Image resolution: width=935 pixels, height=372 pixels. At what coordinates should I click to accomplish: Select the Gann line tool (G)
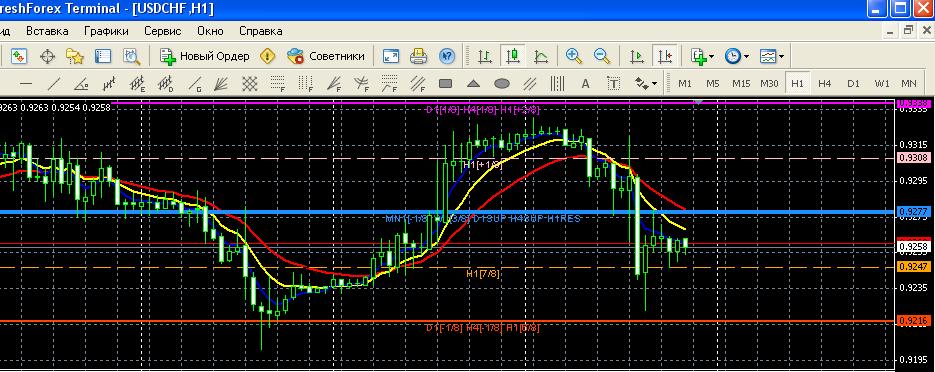pyautogui.click(x=194, y=83)
